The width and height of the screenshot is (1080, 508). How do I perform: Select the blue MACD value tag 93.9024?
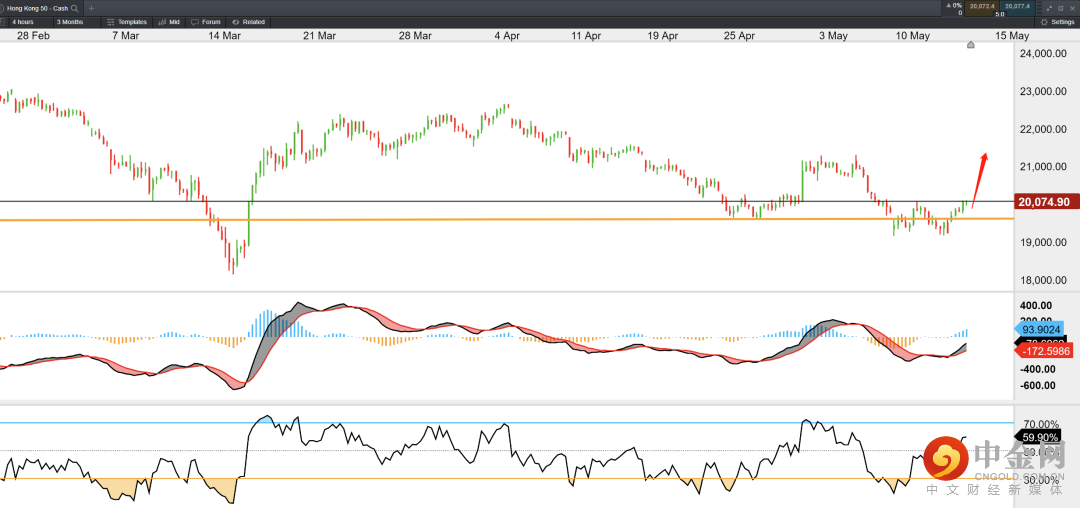tap(1045, 328)
